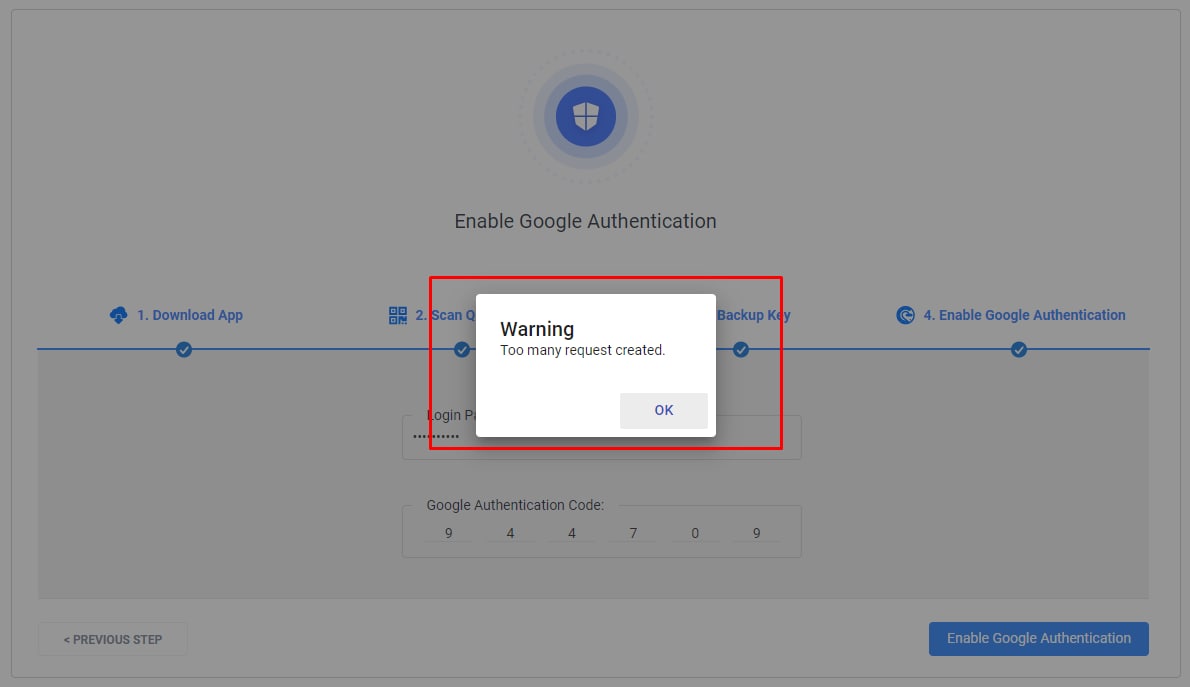
Task: Go back with Previous Step button
Action: pyautogui.click(x=112, y=639)
